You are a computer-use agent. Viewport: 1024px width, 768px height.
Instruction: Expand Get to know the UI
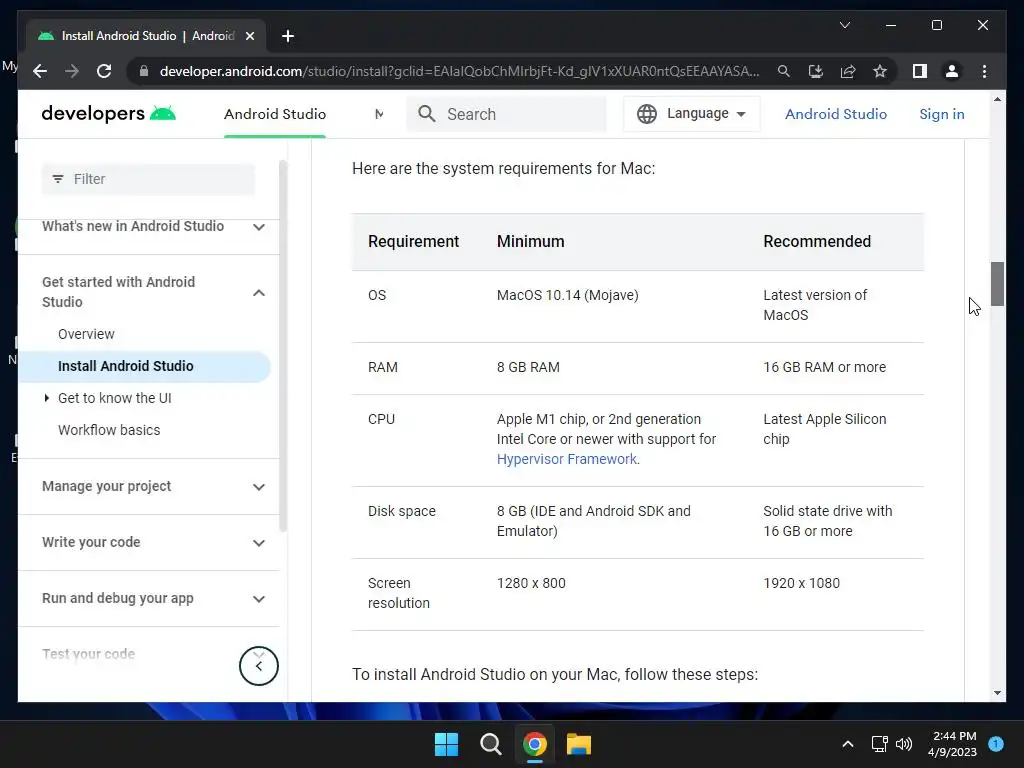click(46, 398)
